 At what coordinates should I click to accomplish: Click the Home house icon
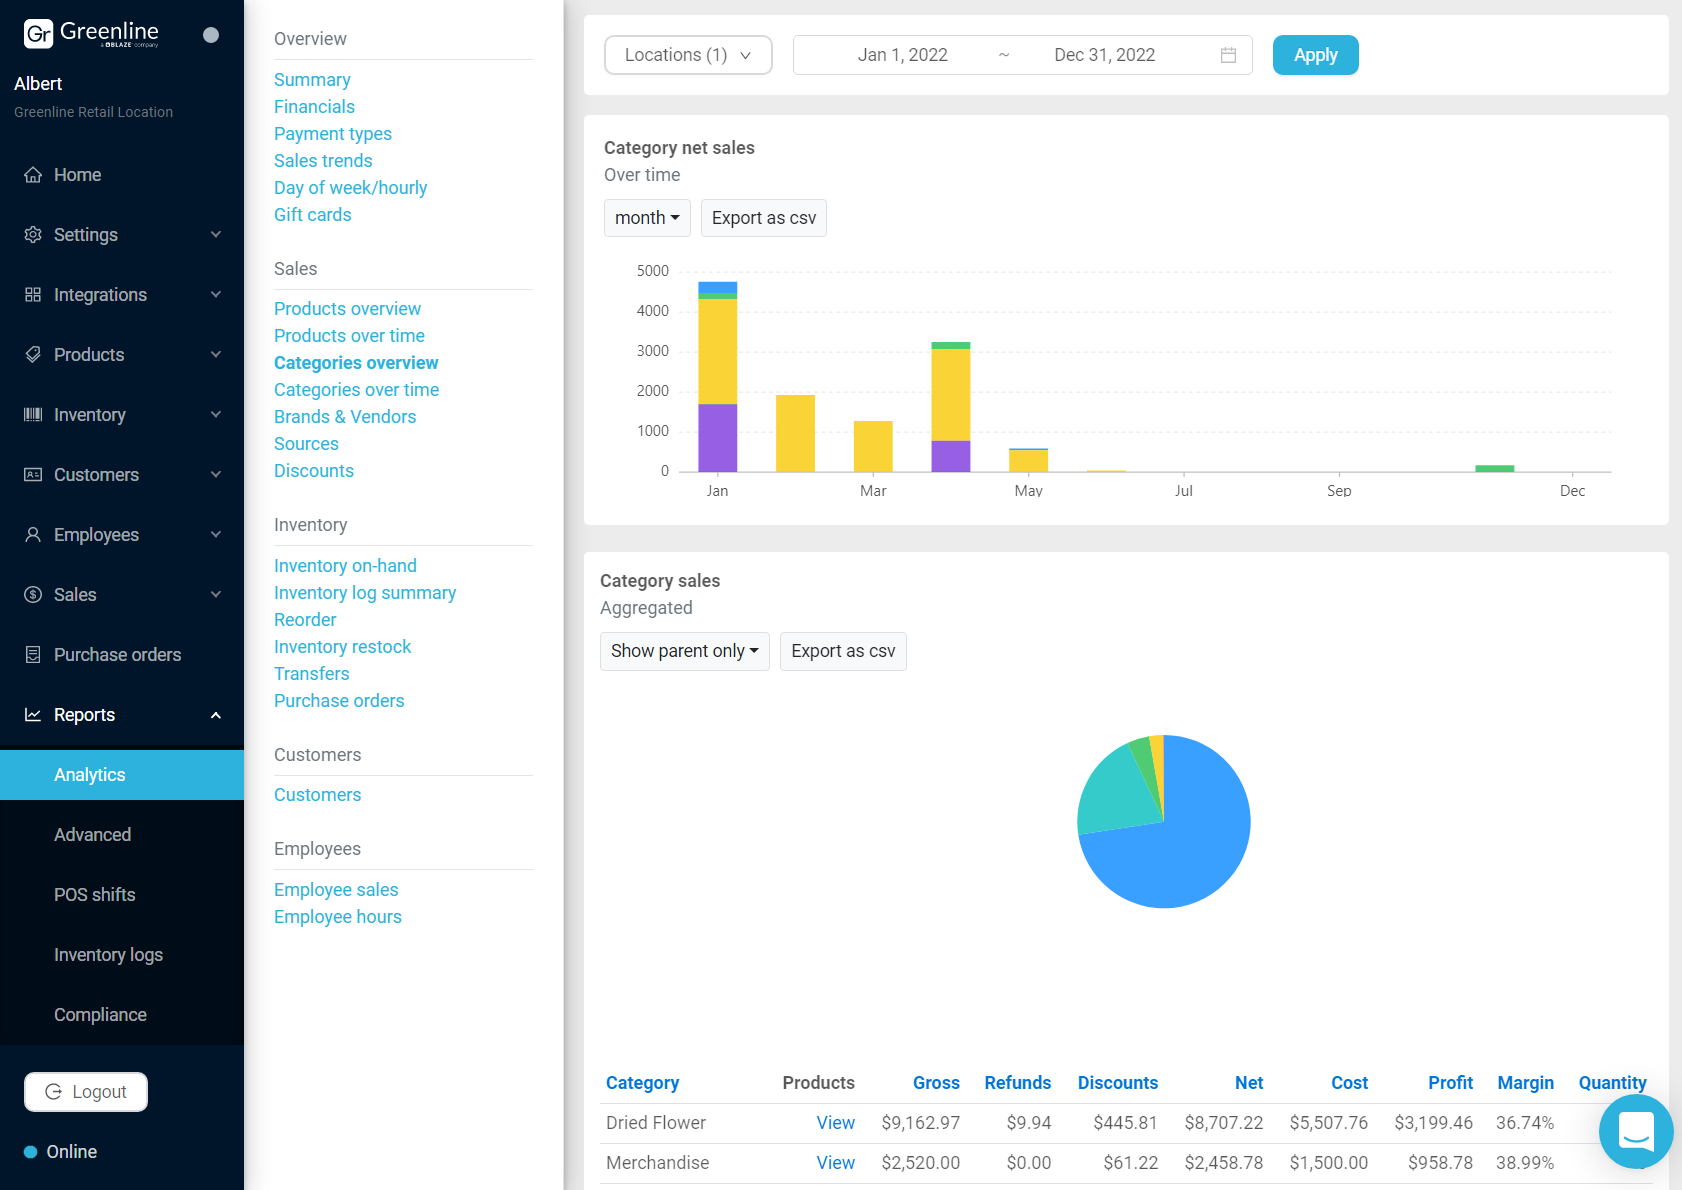click(x=33, y=175)
